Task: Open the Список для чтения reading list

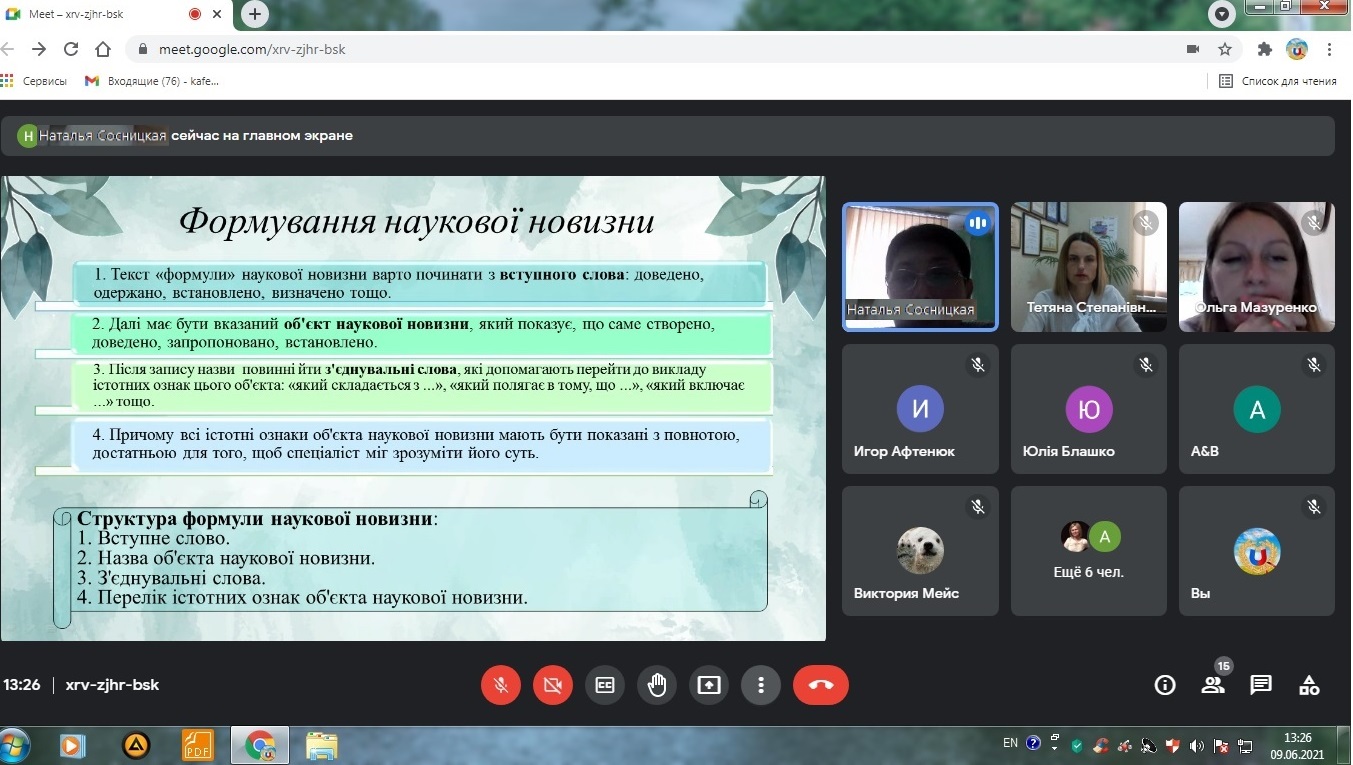Action: (1278, 81)
